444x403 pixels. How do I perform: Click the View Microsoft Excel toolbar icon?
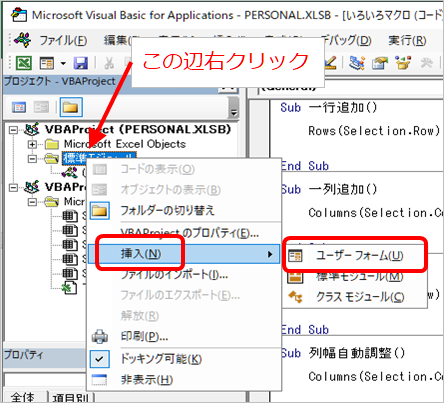tap(24, 63)
